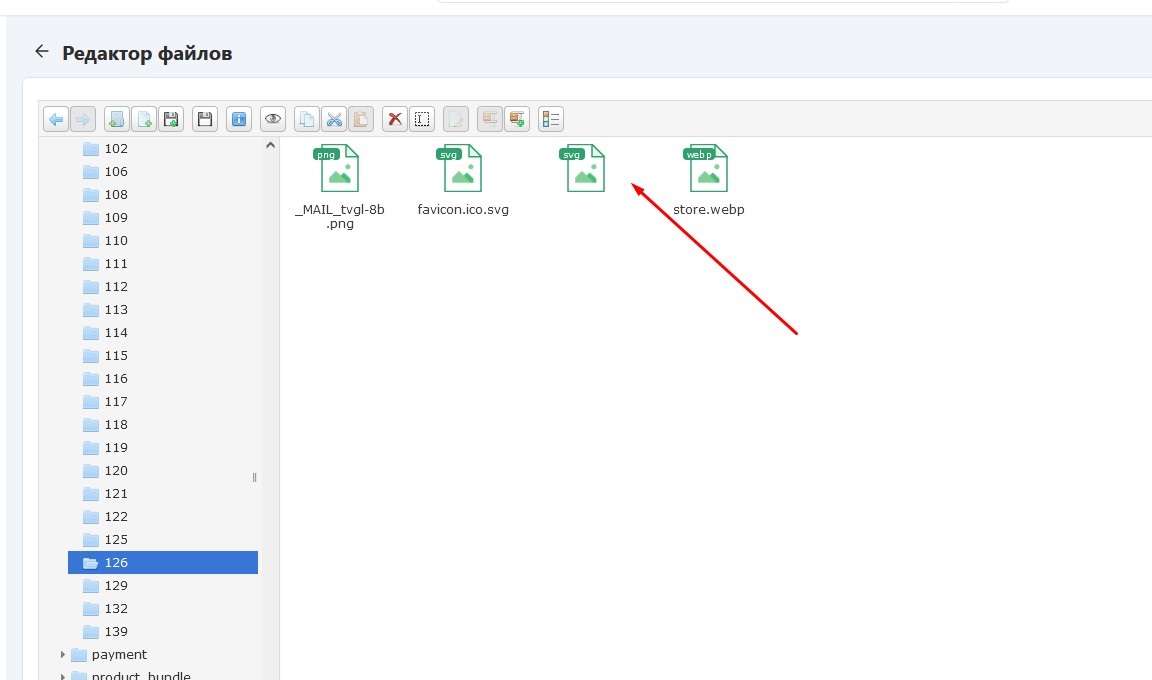This screenshot has width=1152, height=680.
Task: Open file info with the blue 'i' icon
Action: click(x=239, y=119)
